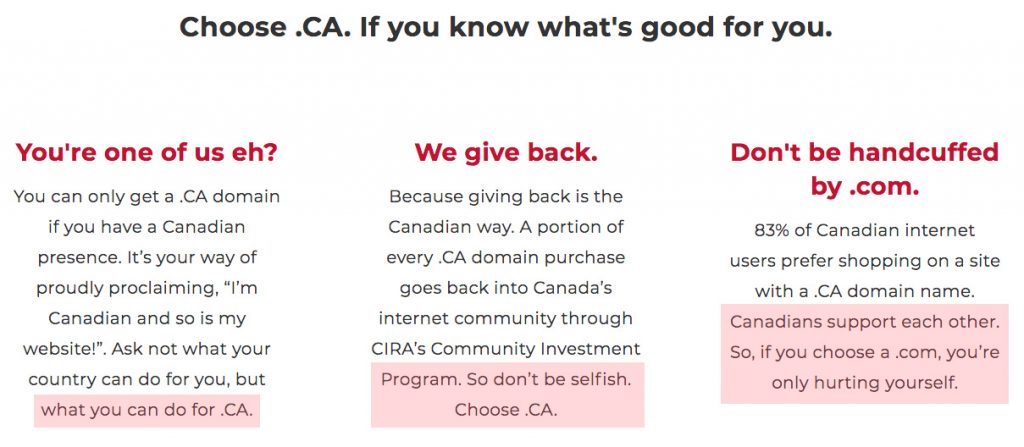Click 'every .CA domain purchase' text

coord(506,257)
